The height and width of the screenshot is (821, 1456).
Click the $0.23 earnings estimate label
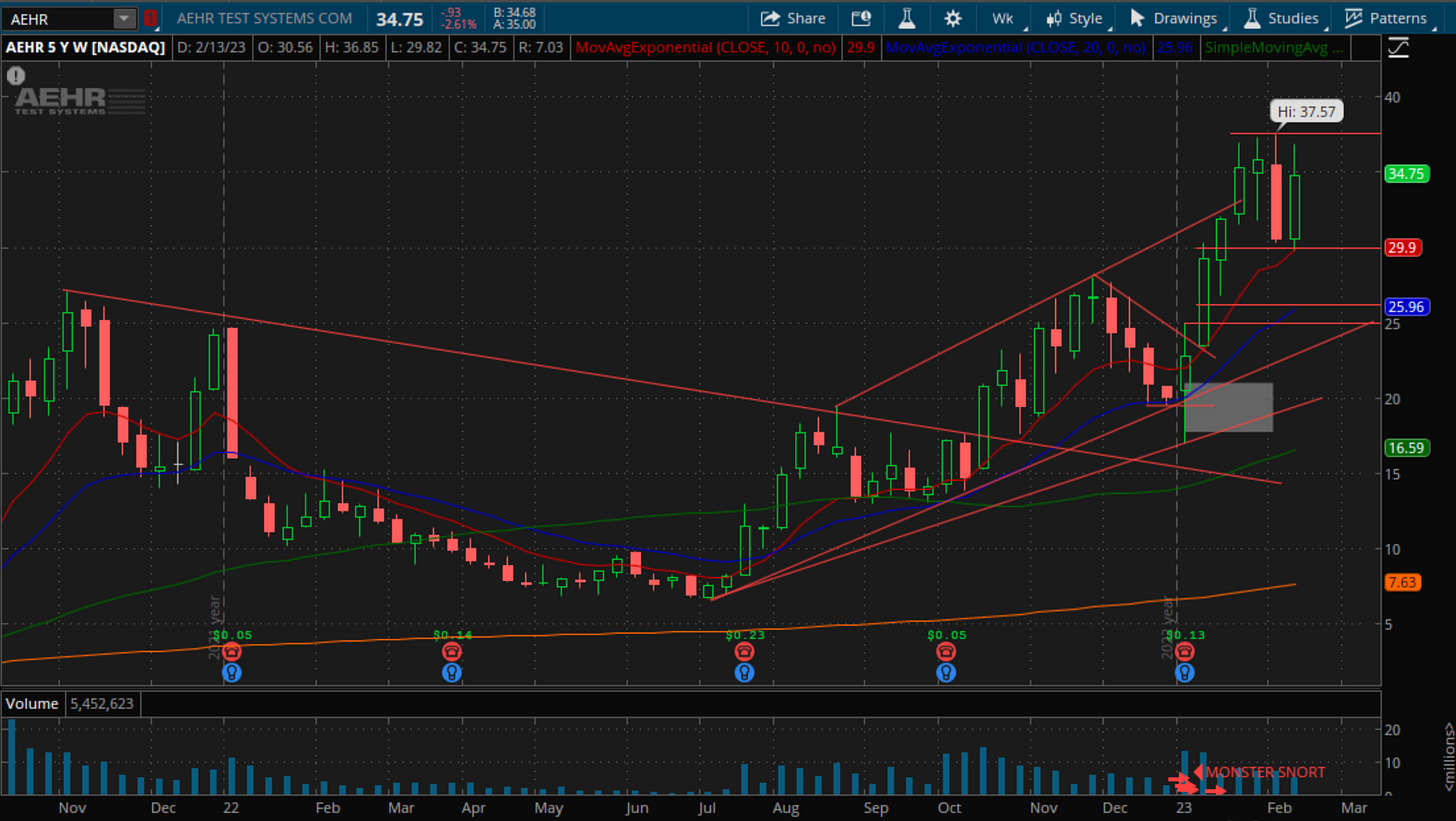[746, 635]
